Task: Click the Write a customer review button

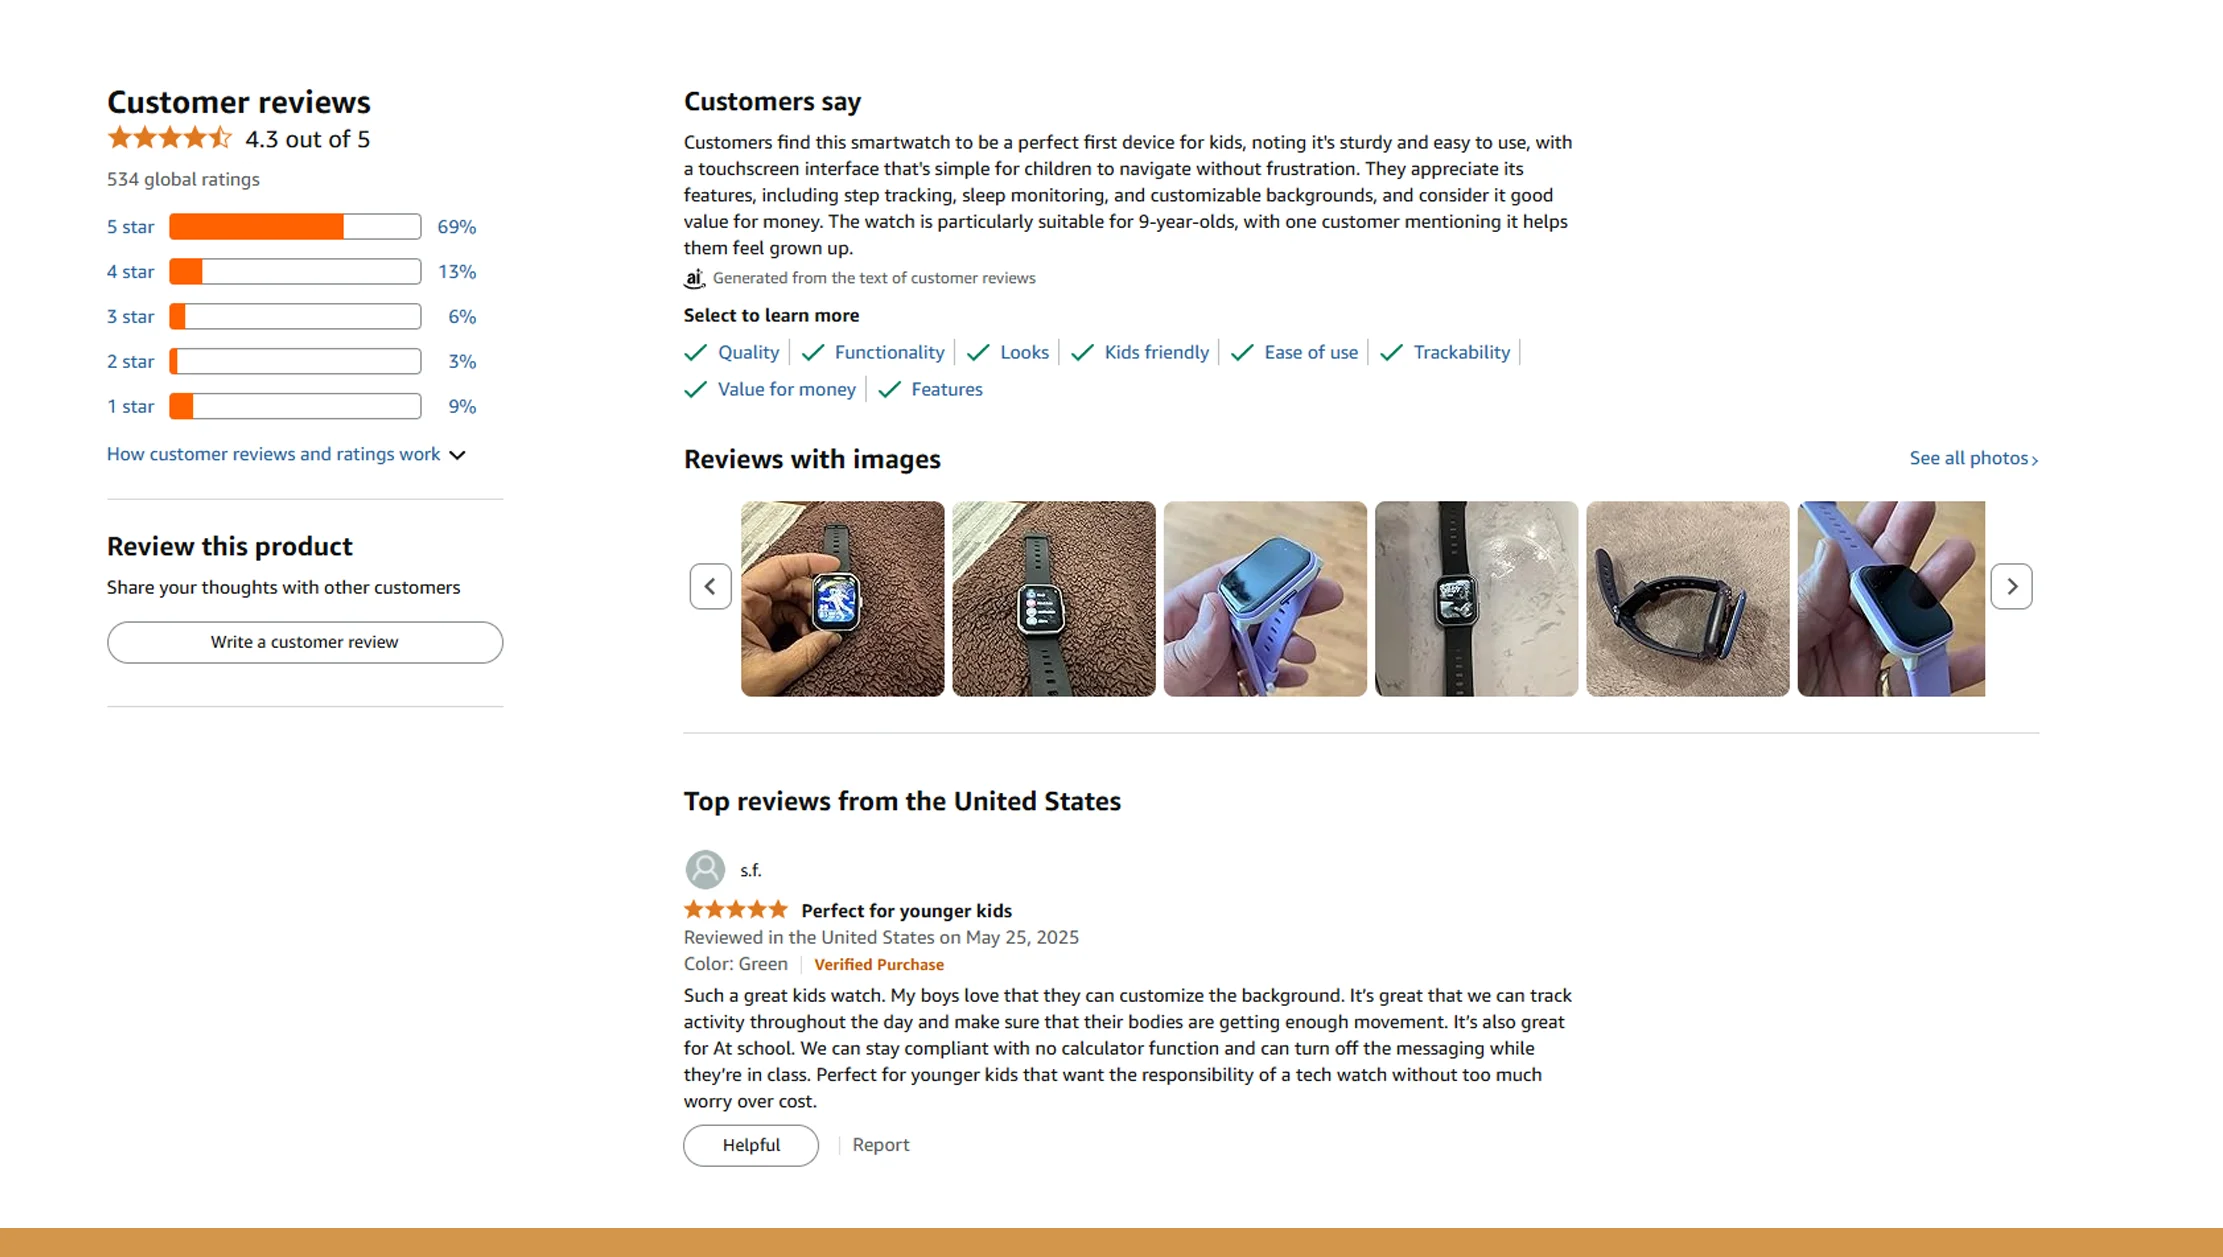Action: tap(304, 642)
